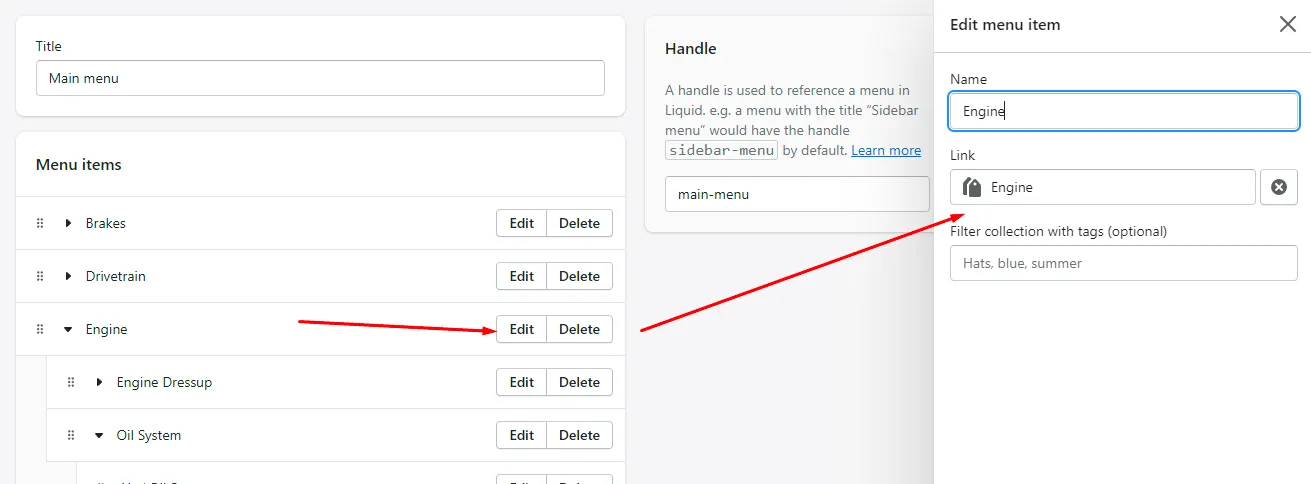Image resolution: width=1311 pixels, height=484 pixels.
Task: Click drag handle icon for Oil System
Action: 71,435
